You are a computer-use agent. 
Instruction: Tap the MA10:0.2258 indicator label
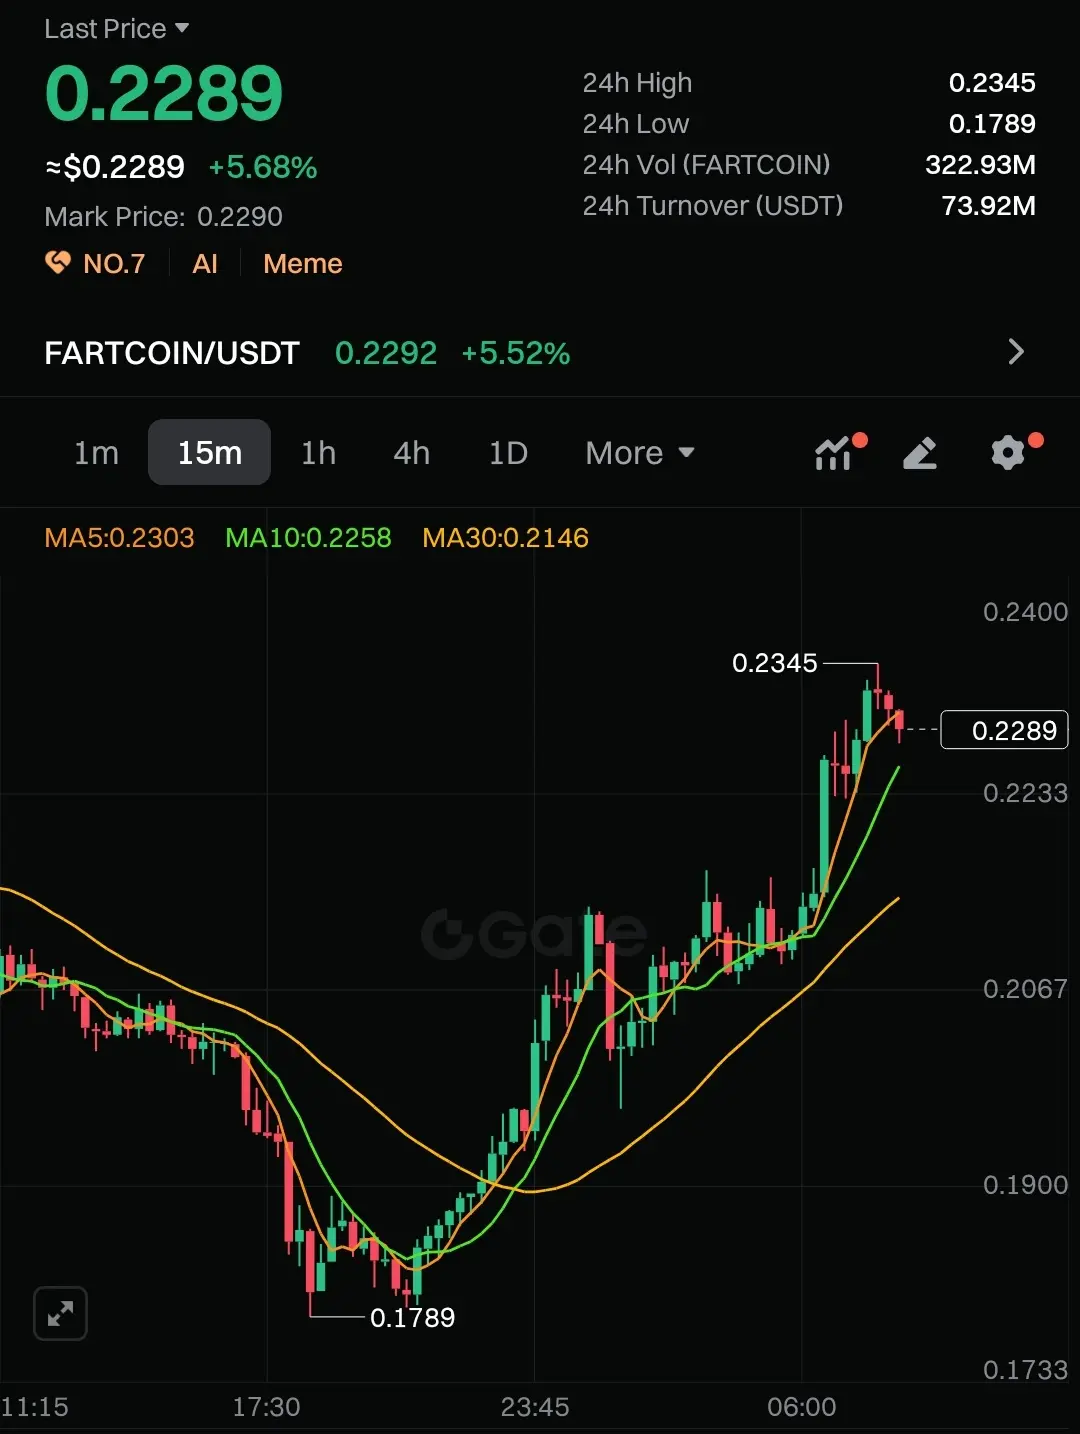coord(308,538)
